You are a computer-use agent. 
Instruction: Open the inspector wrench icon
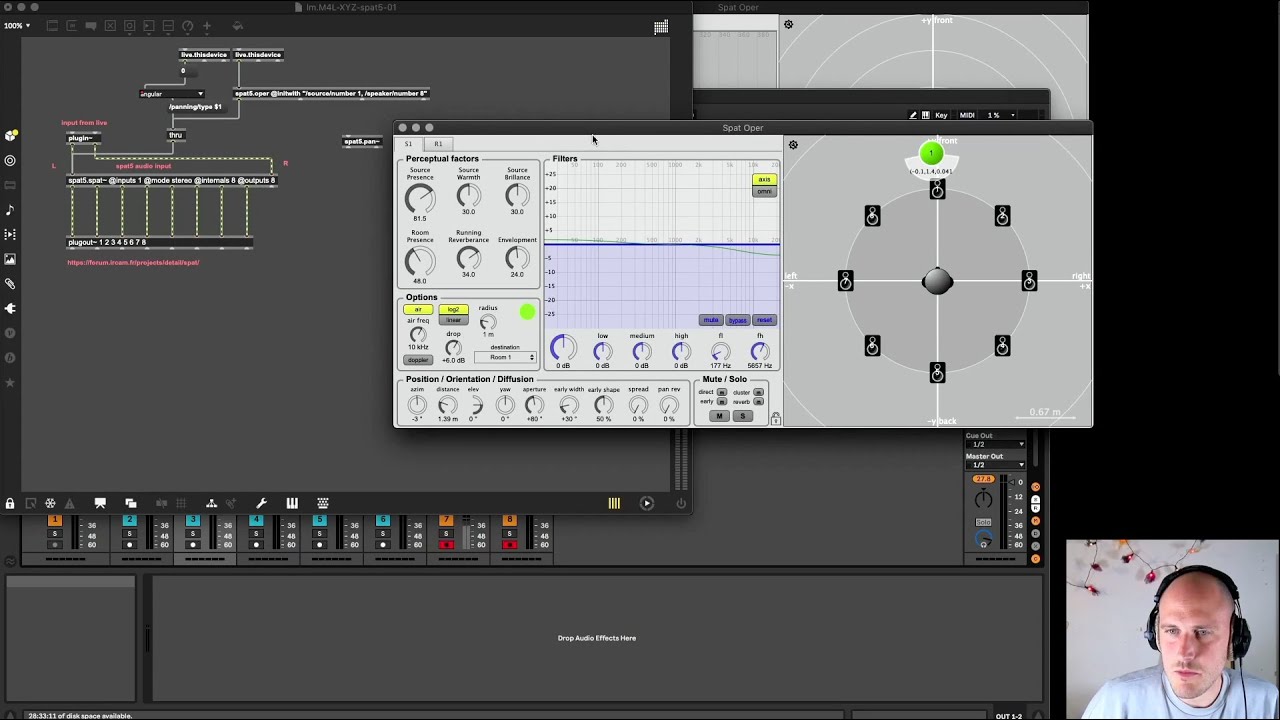261,503
